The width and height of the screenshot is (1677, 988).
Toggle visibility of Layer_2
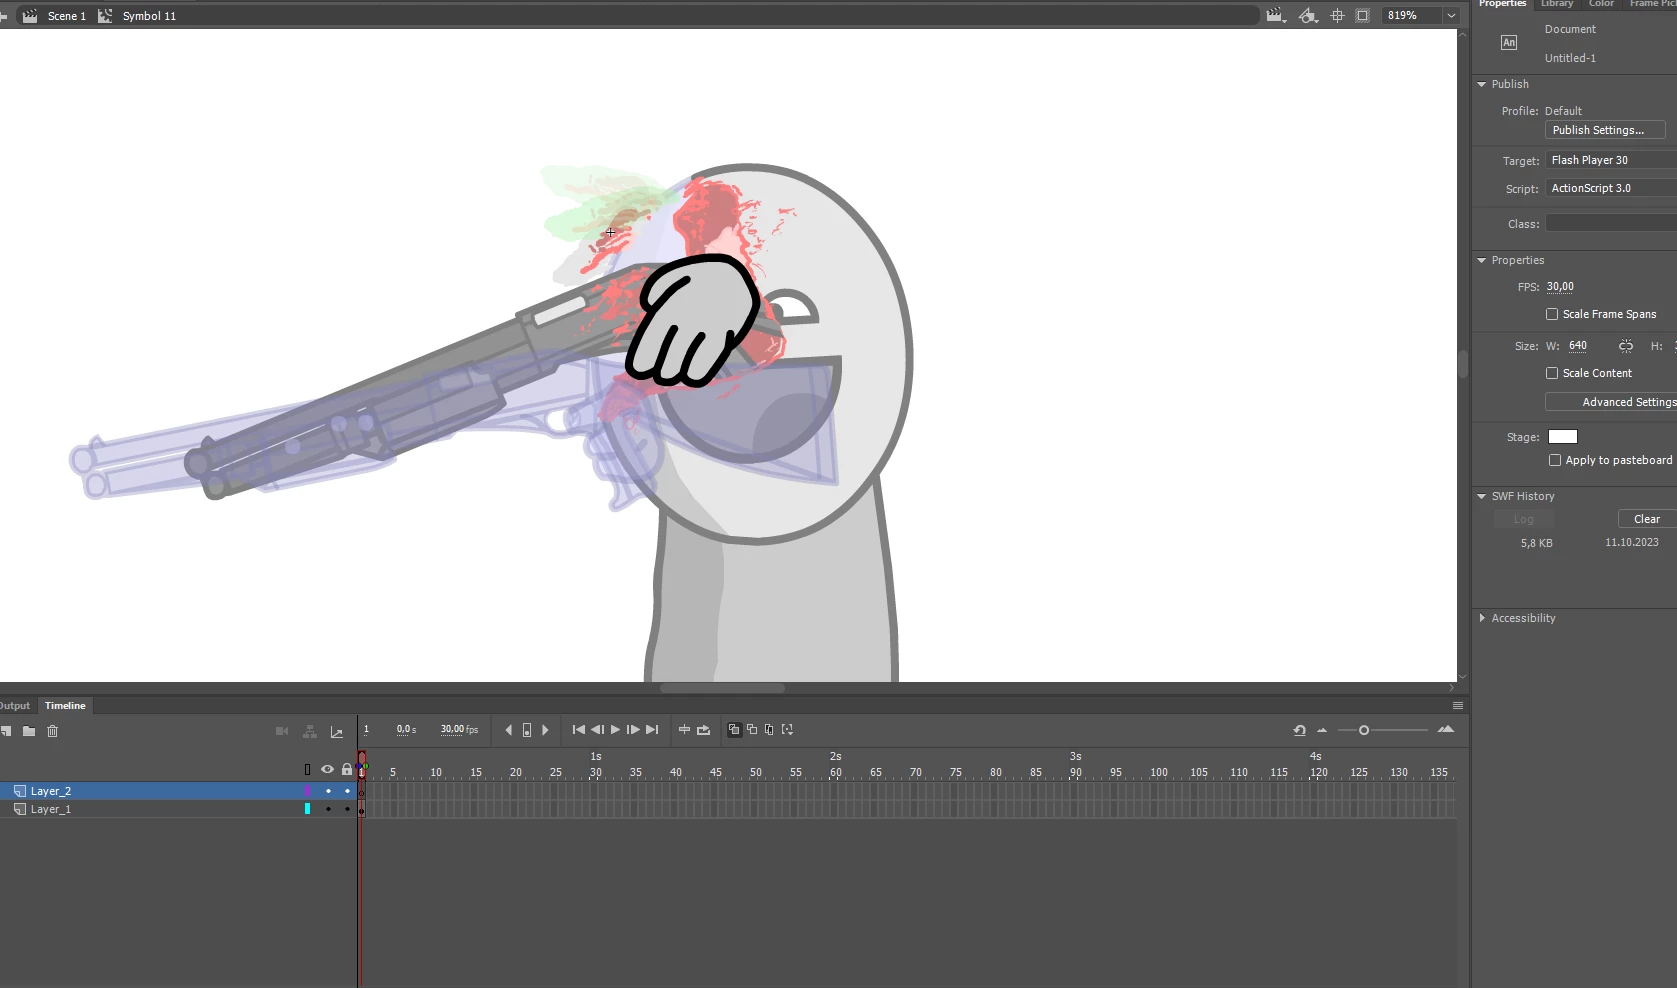328,791
